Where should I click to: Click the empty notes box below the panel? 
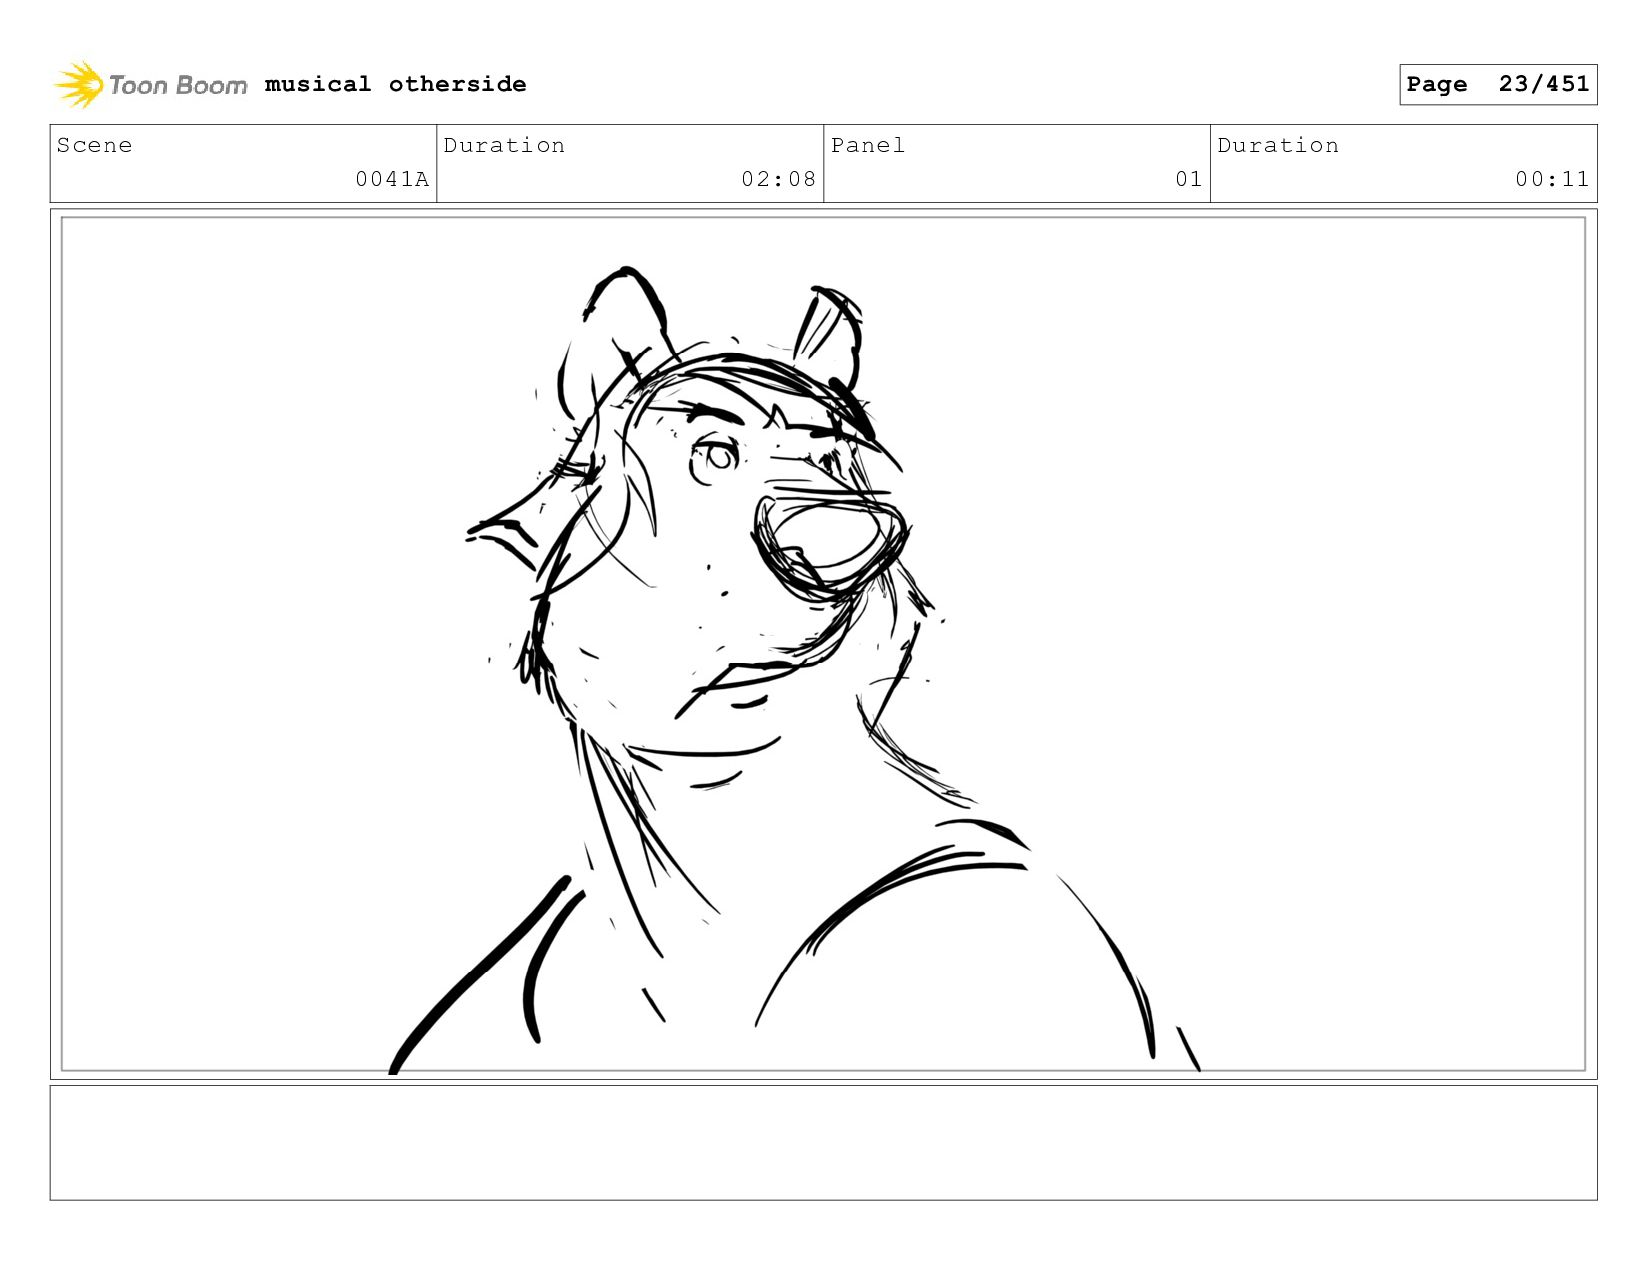[x=823, y=1142]
